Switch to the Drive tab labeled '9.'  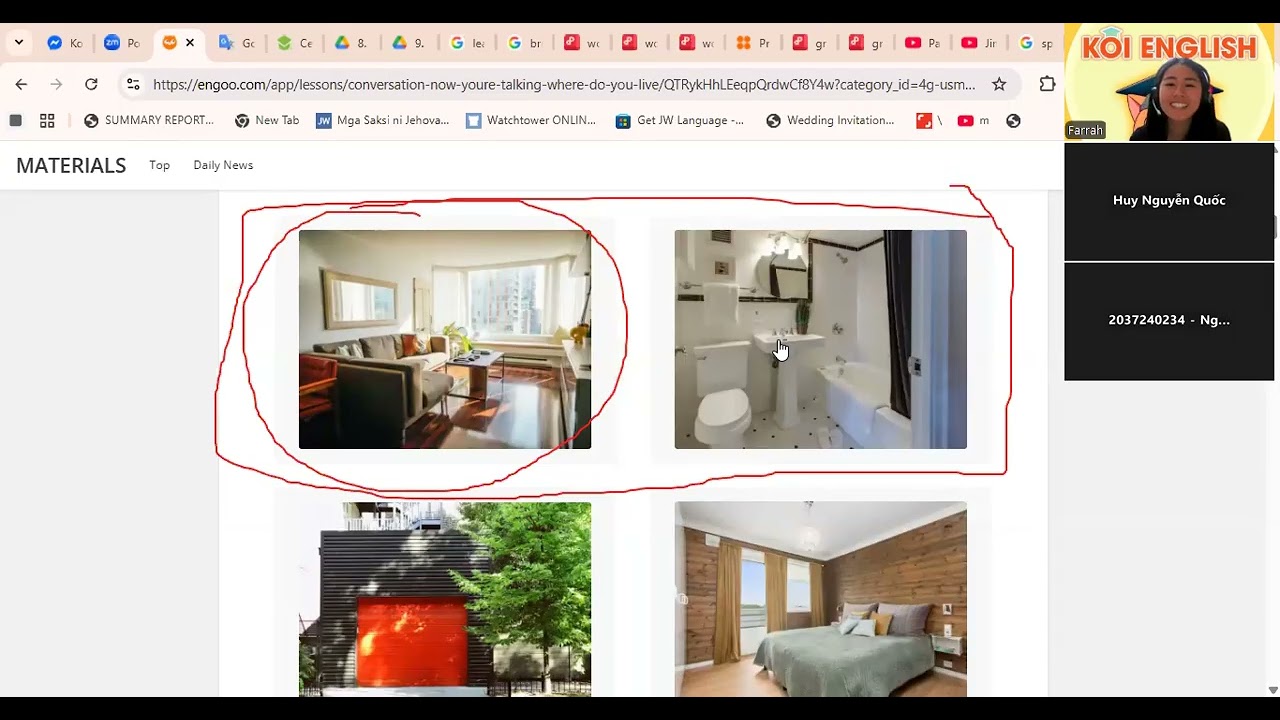click(409, 43)
